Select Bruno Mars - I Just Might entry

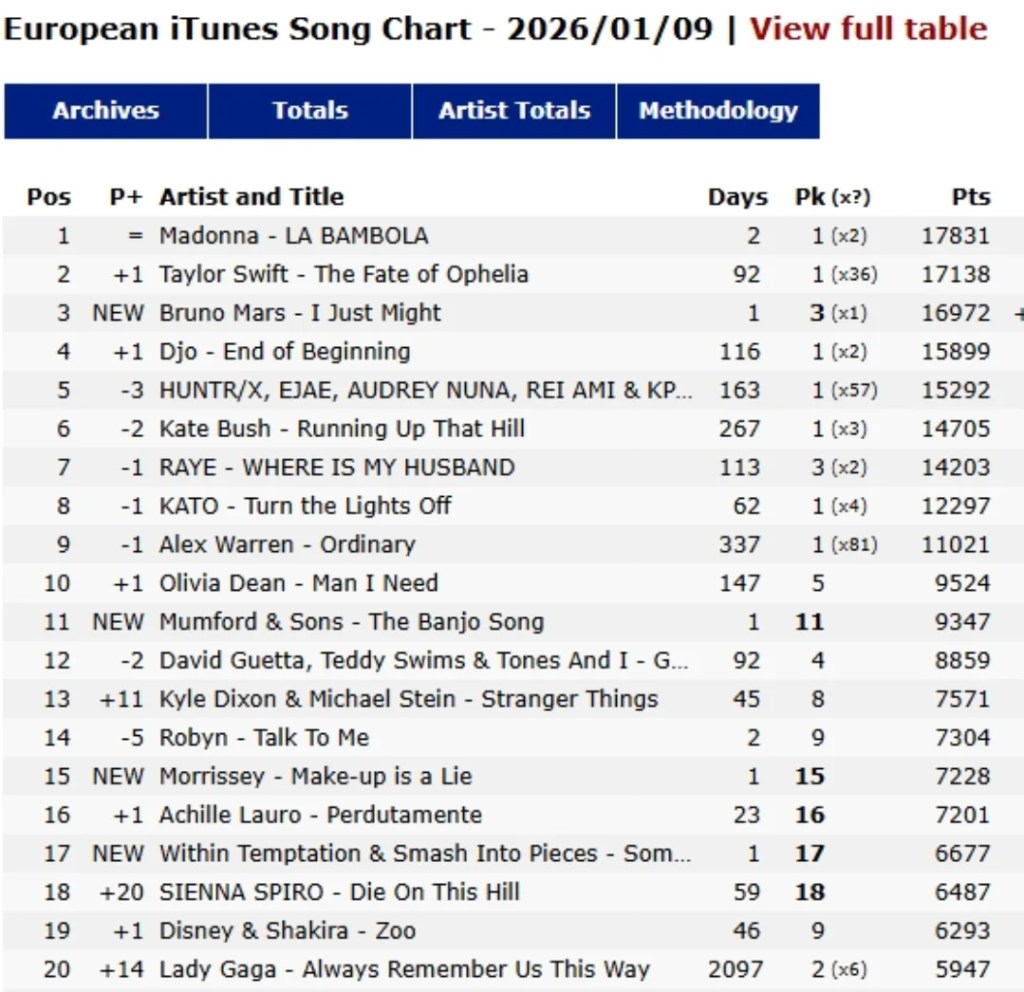(300, 313)
